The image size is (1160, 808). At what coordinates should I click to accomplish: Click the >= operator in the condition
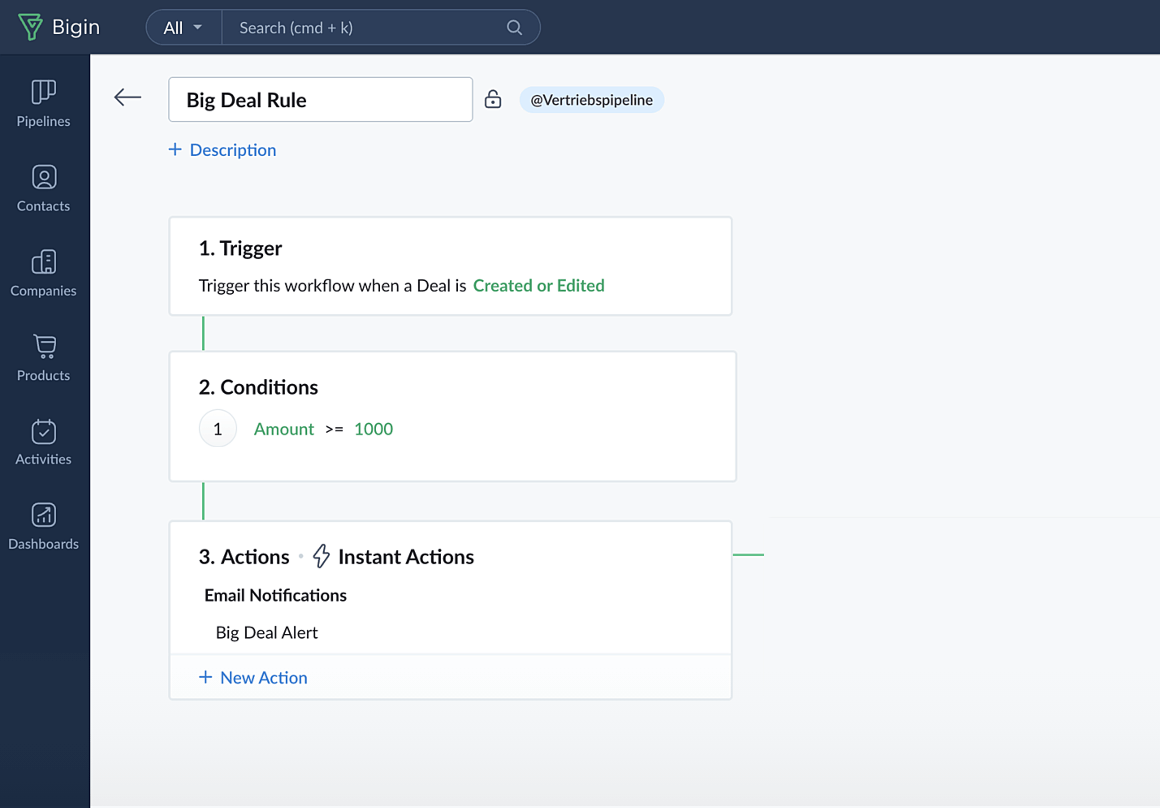[334, 429]
